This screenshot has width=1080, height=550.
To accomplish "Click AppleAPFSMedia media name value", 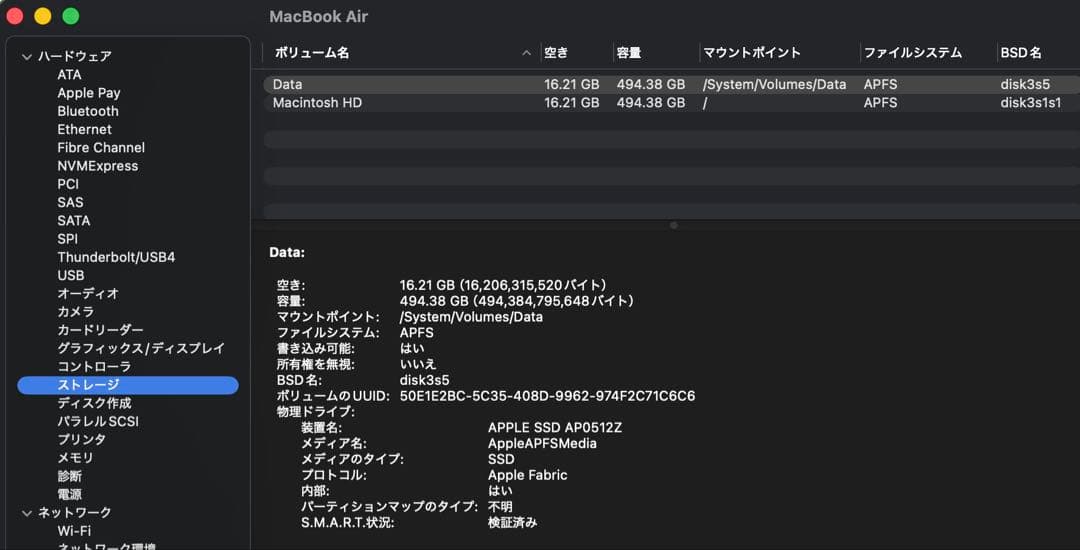I will (x=542, y=443).
